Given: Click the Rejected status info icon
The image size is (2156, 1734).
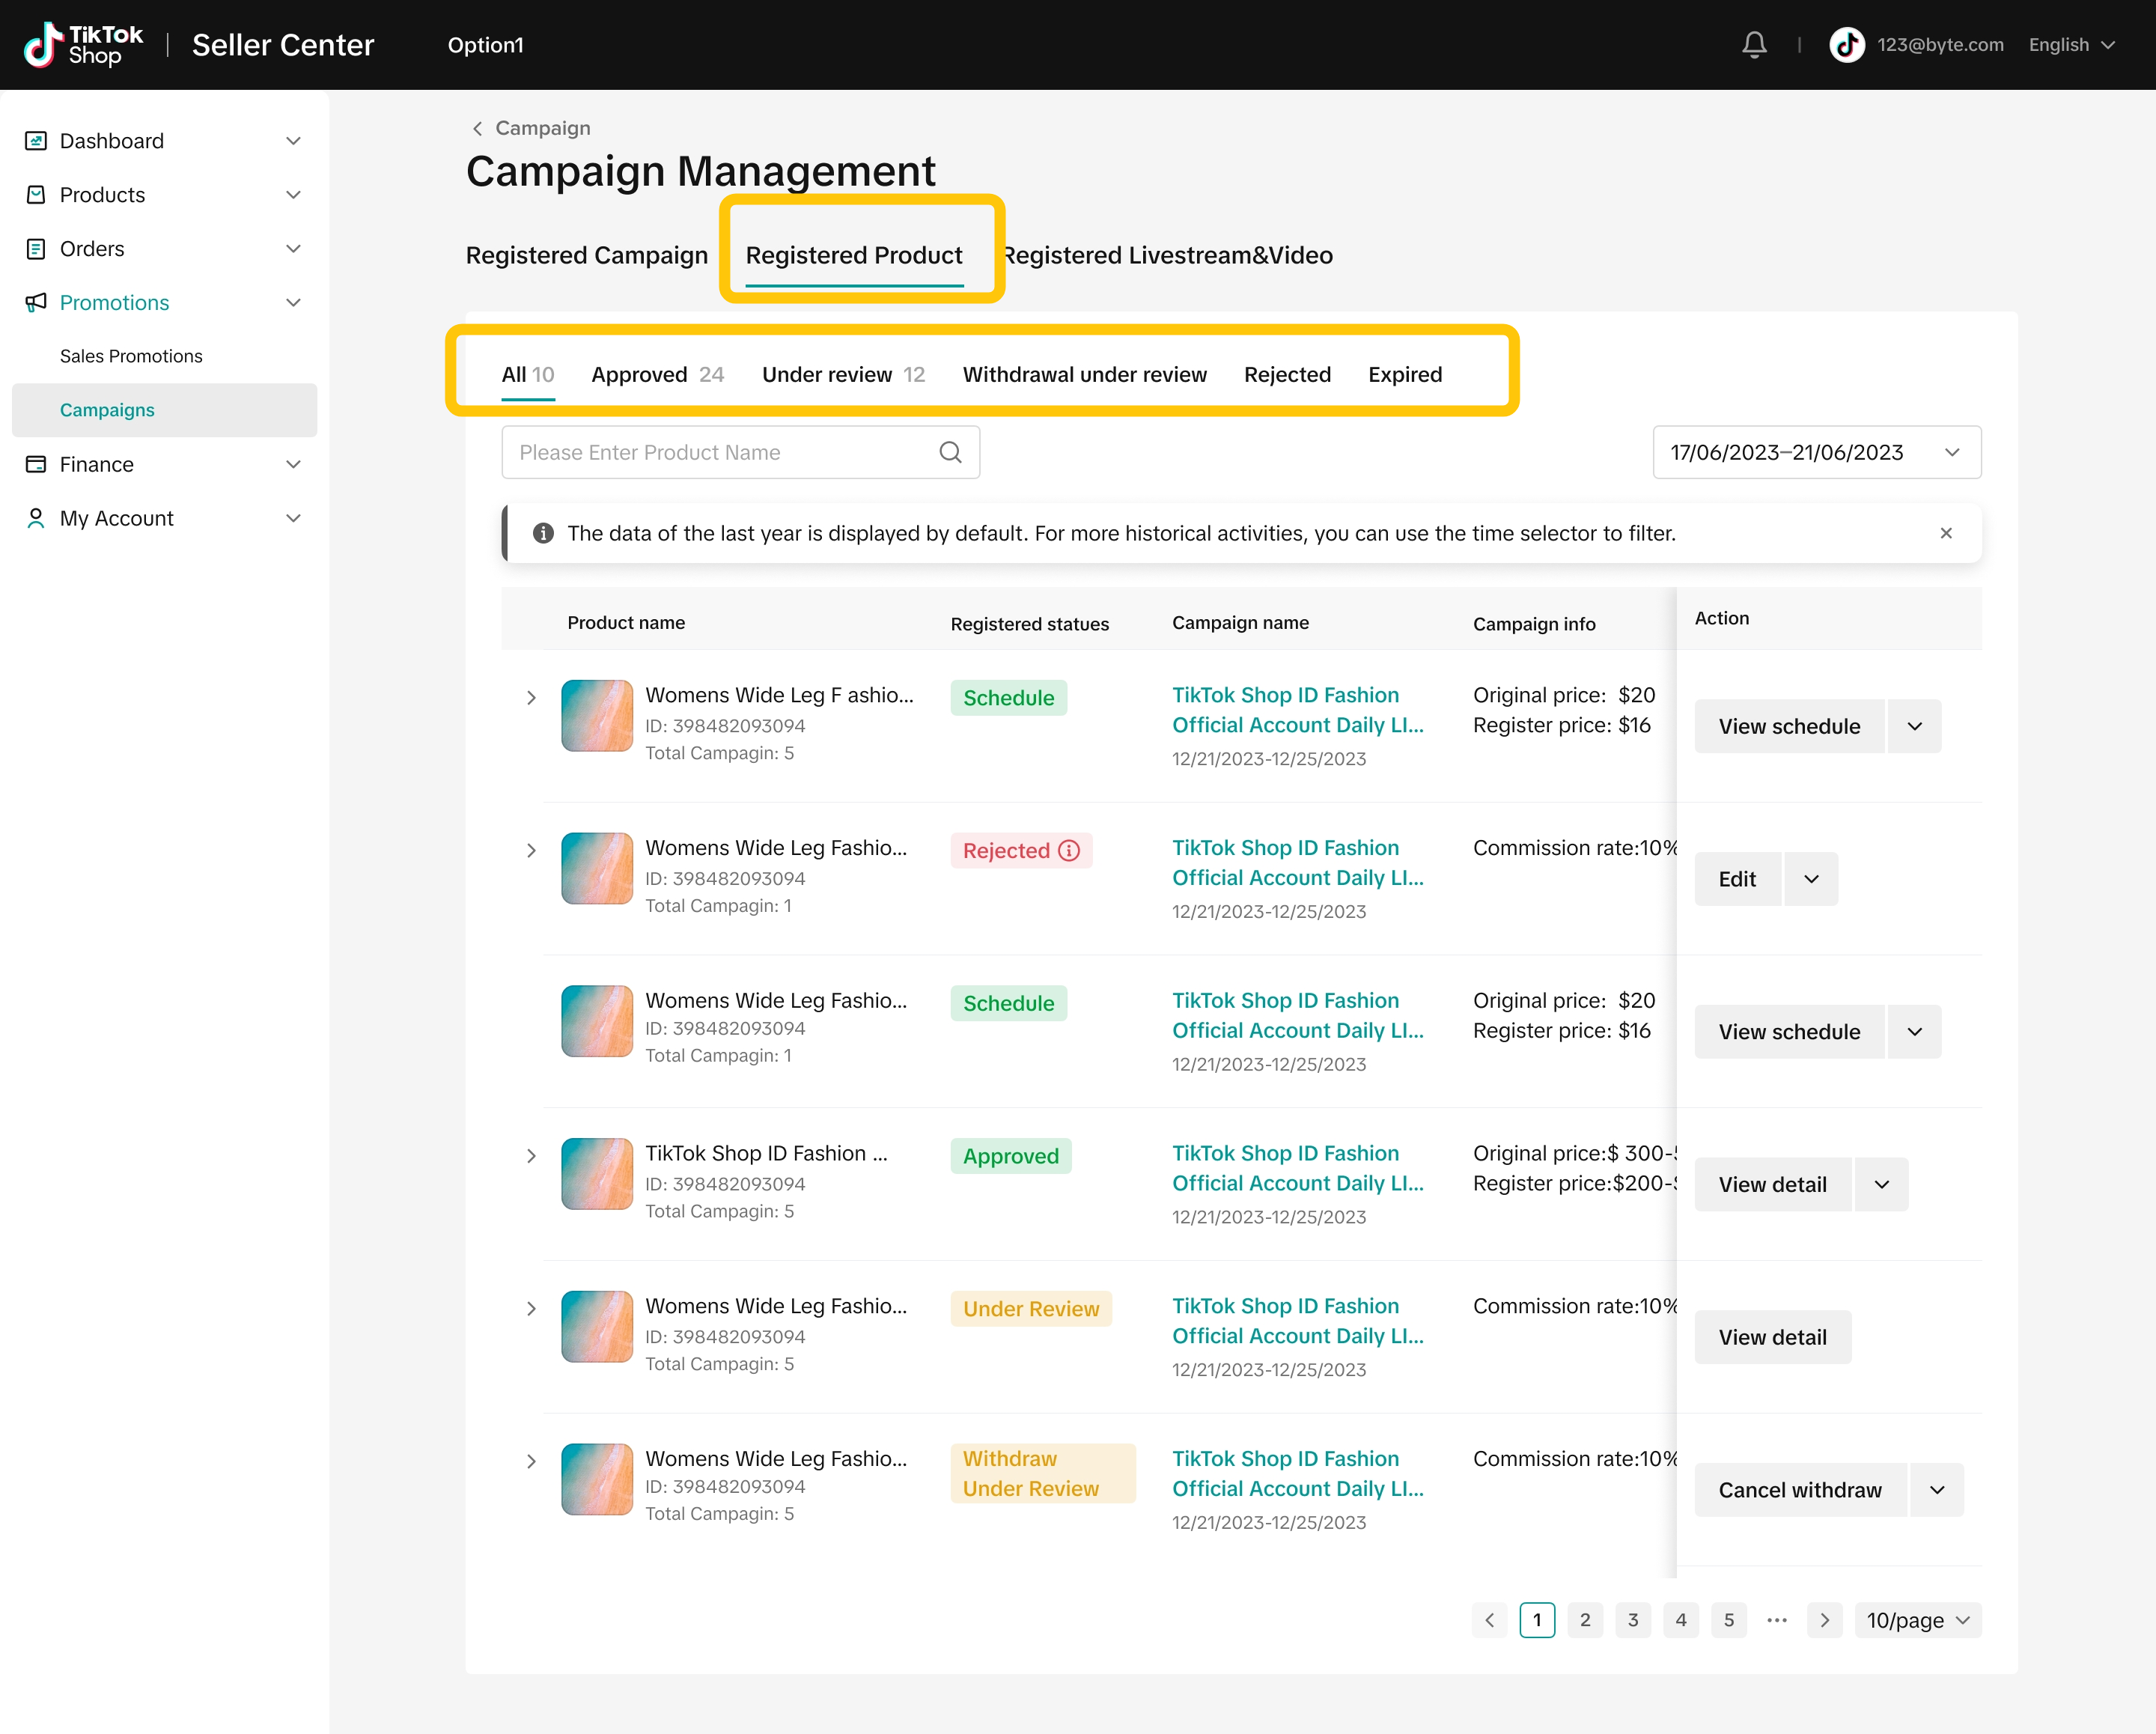Looking at the screenshot, I should point(1070,850).
